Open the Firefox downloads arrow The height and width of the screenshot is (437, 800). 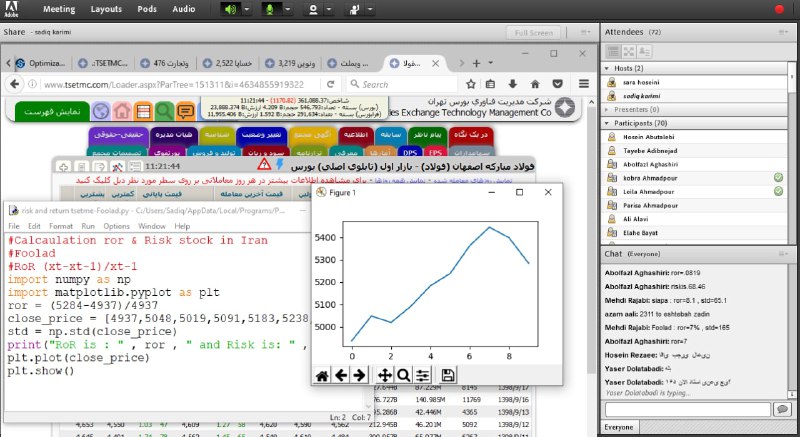pyautogui.click(x=513, y=84)
